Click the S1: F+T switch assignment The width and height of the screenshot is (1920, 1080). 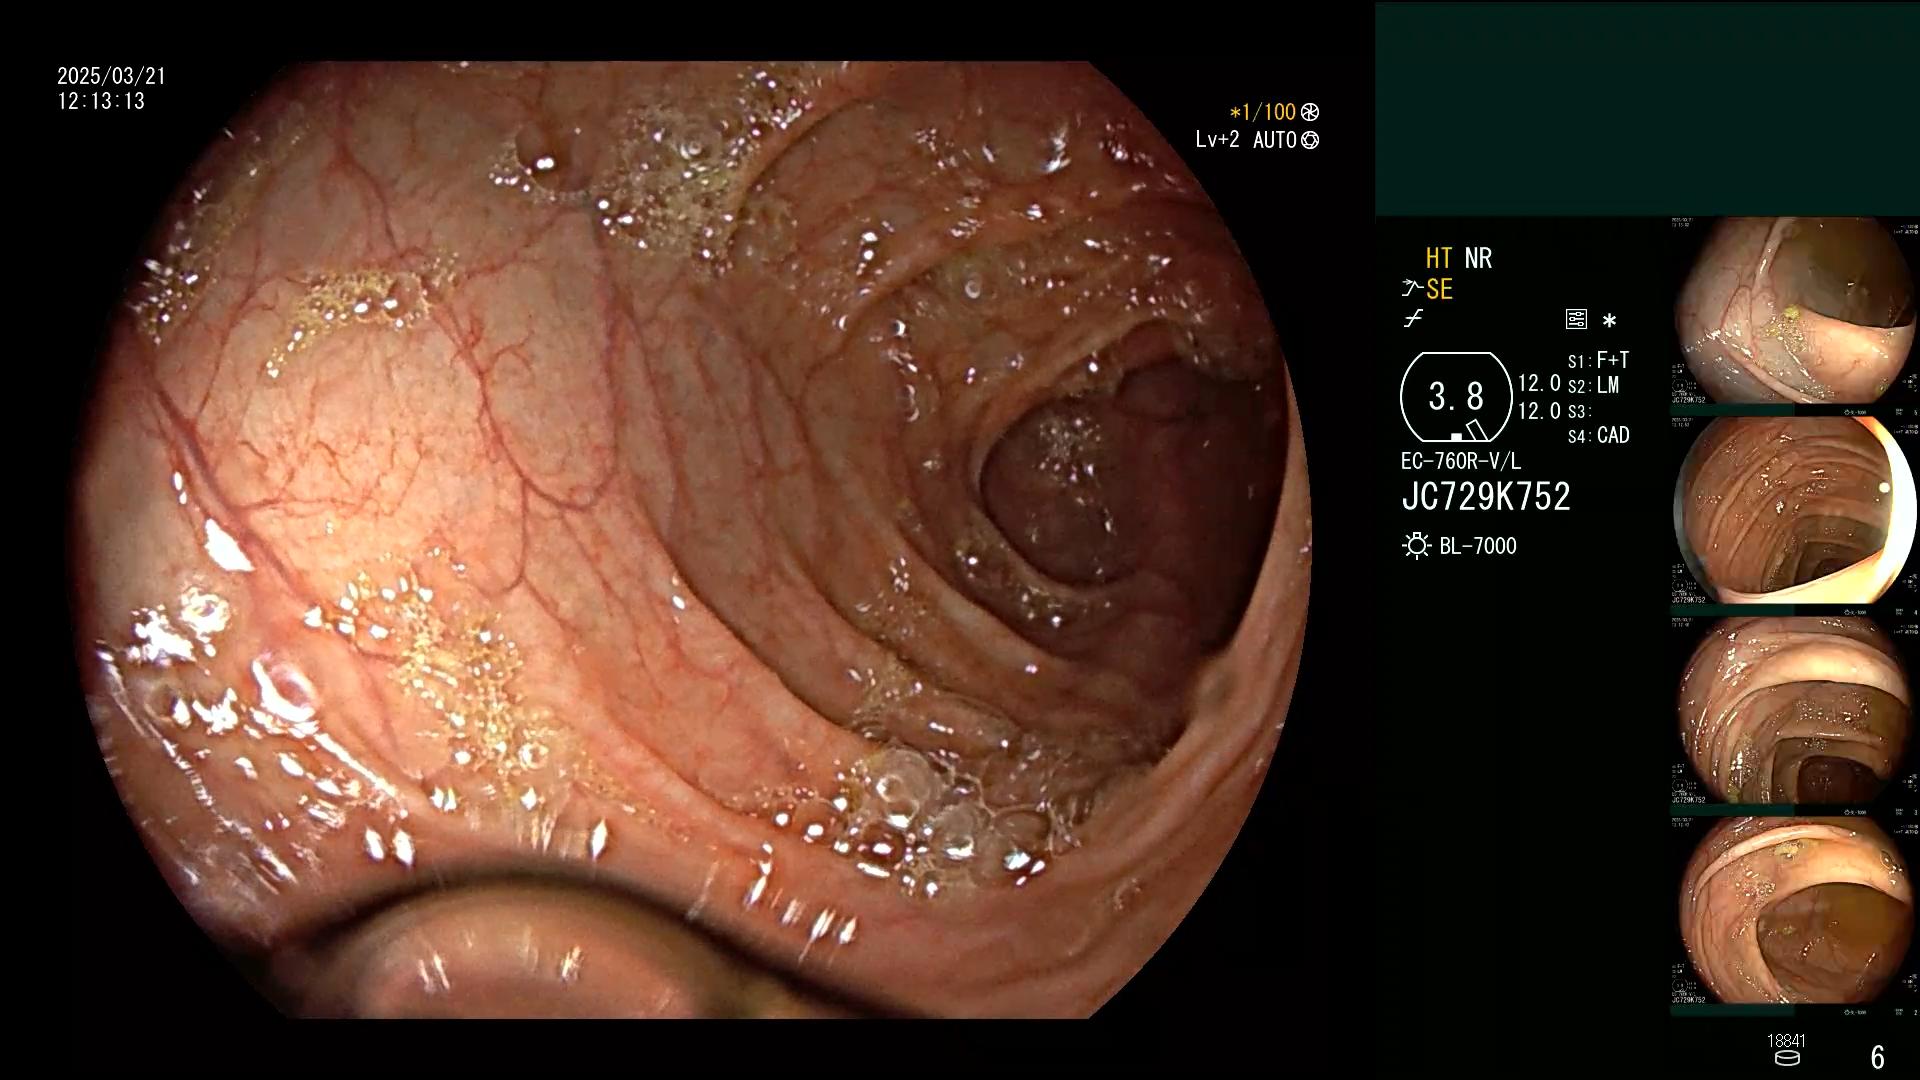(1598, 360)
